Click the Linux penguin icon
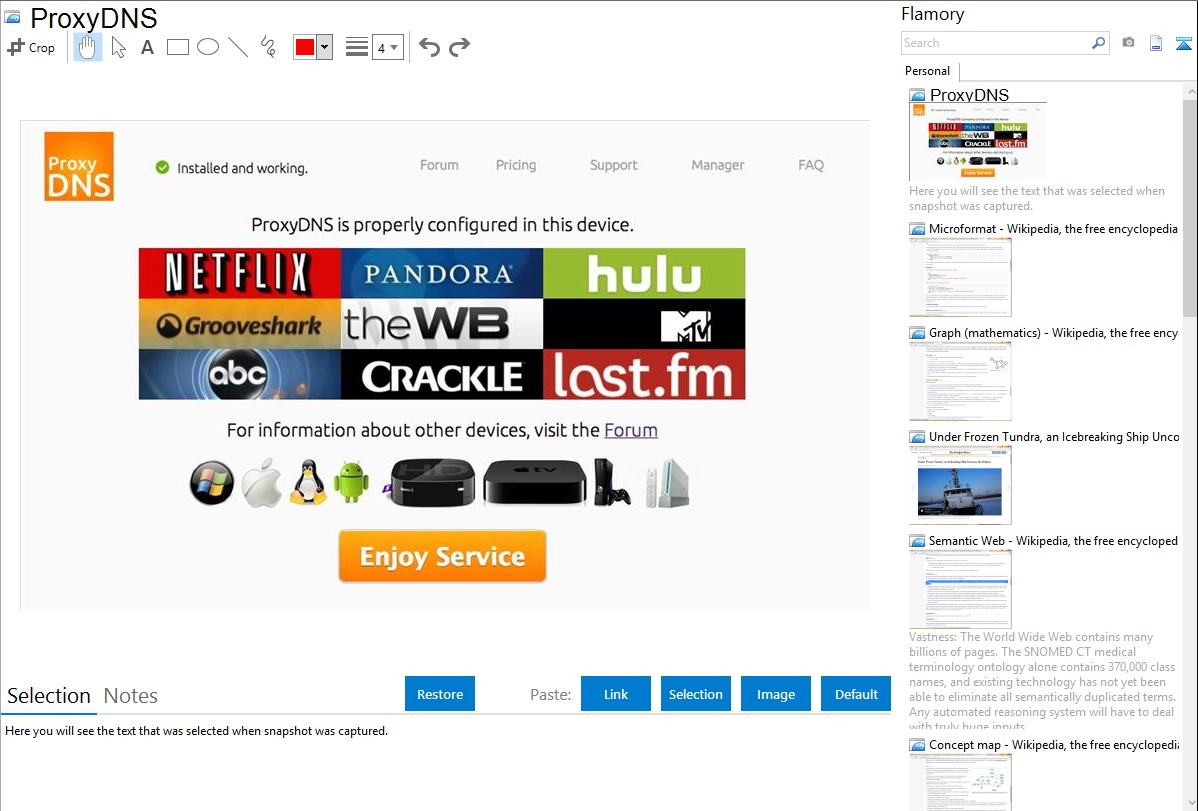The image size is (1198, 811). [x=308, y=482]
